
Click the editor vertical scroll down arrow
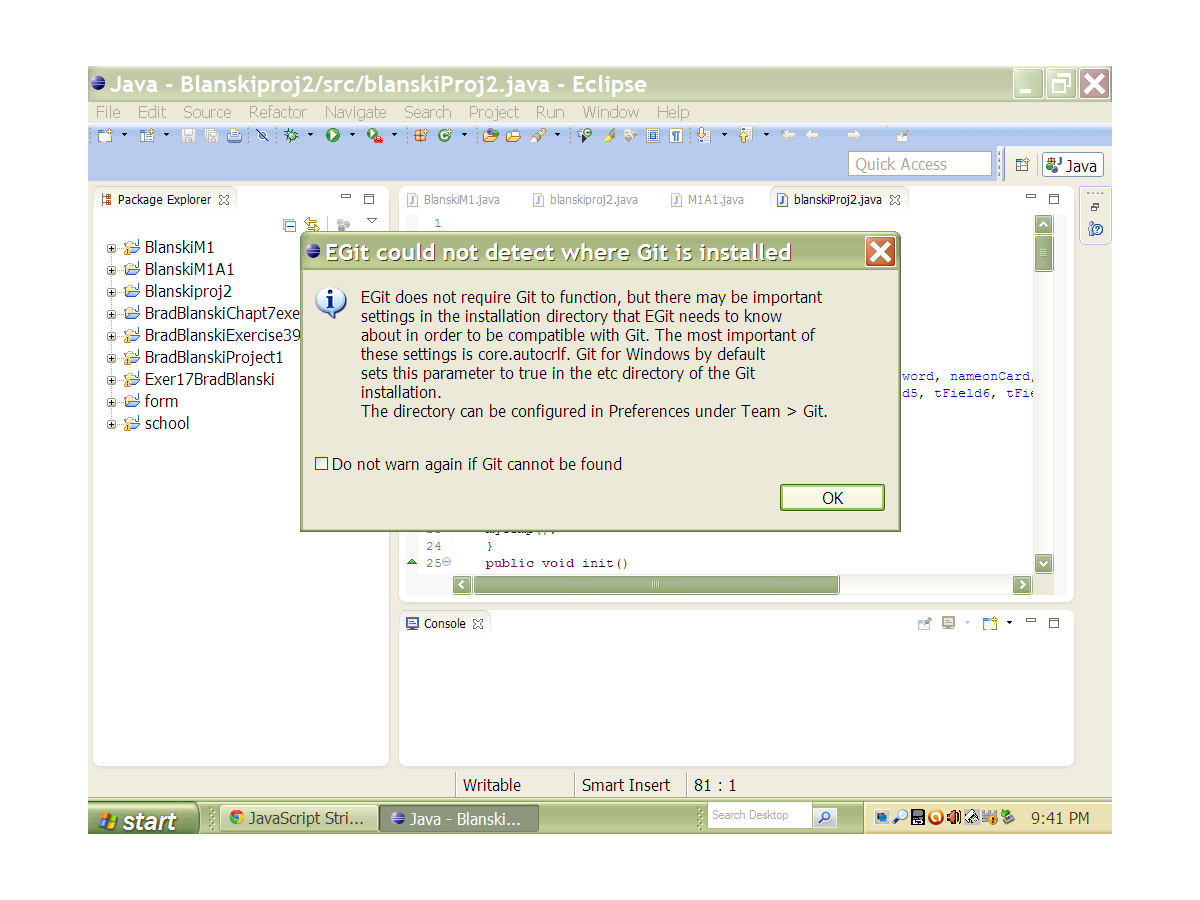[1043, 563]
